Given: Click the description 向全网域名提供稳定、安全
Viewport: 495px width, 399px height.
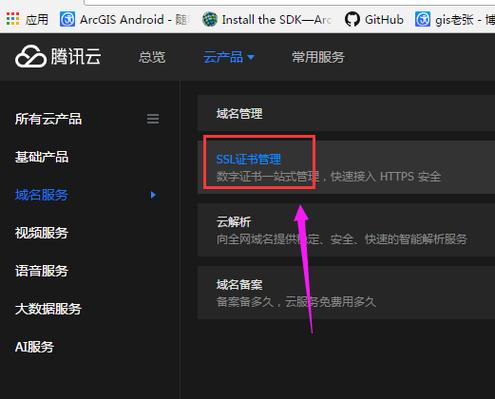Looking at the screenshot, I should (285, 239).
